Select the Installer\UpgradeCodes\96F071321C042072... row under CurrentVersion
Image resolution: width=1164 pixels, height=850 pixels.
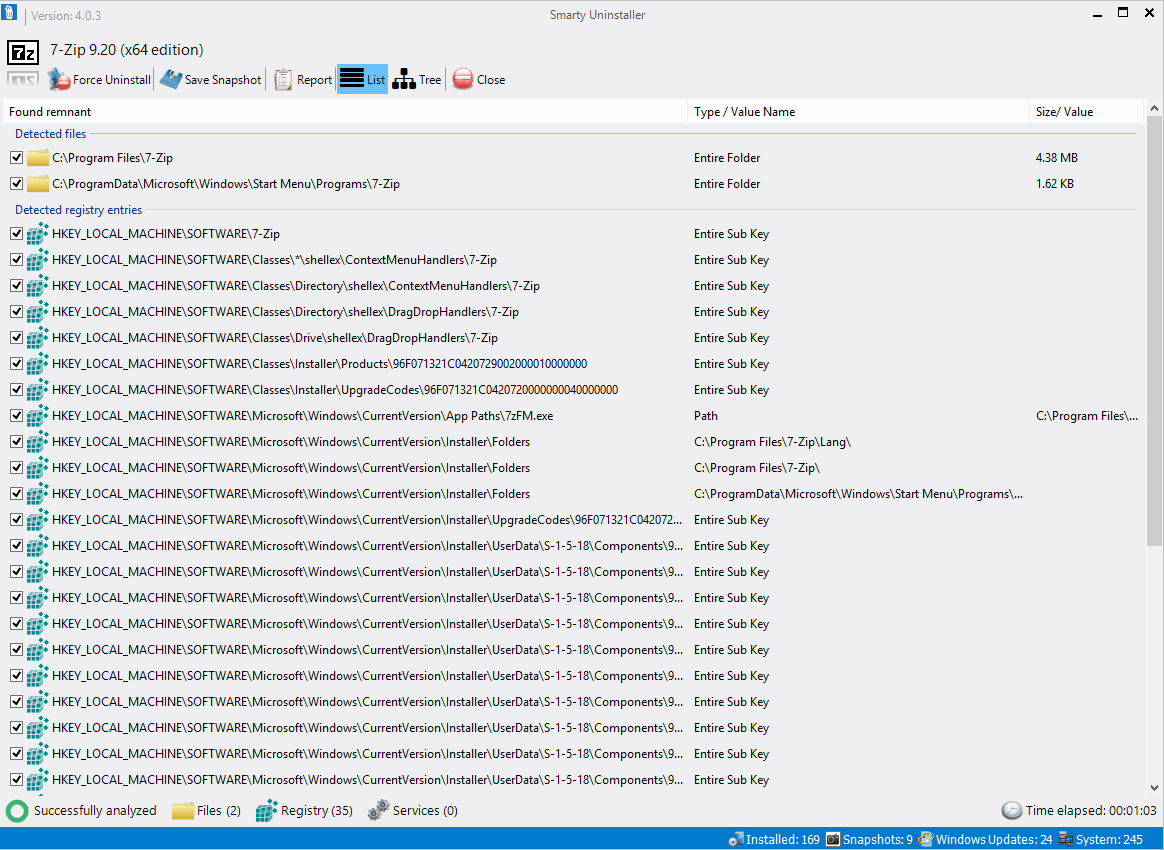click(x=573, y=520)
